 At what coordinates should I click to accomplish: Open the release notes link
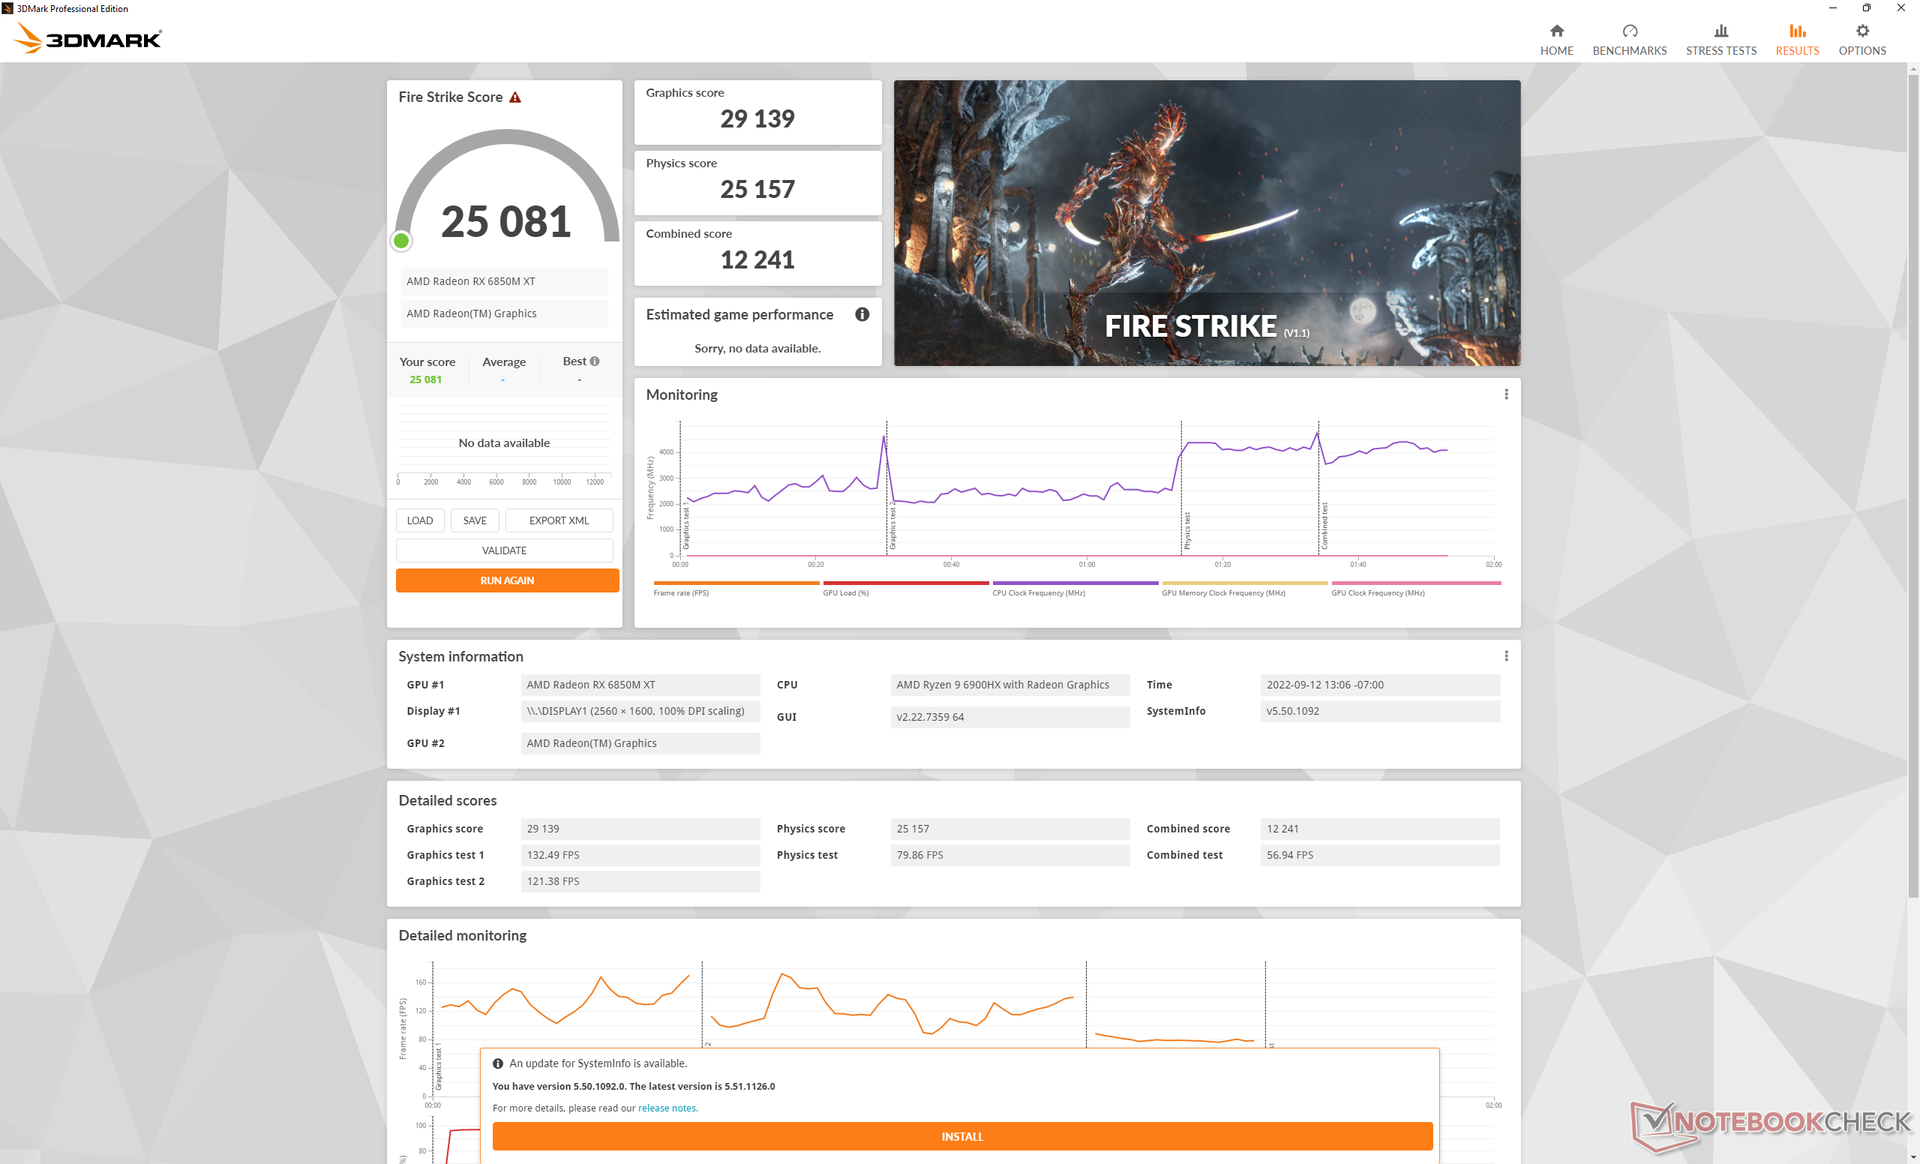[x=667, y=1108]
